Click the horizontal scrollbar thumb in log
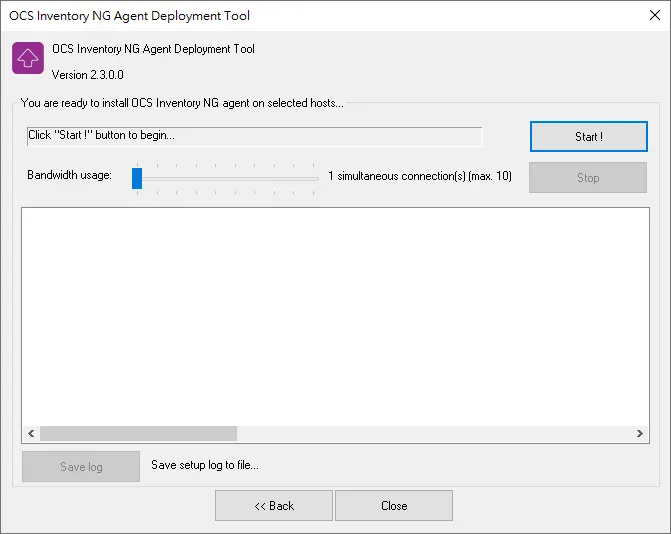The width and height of the screenshot is (671, 534). click(138, 433)
